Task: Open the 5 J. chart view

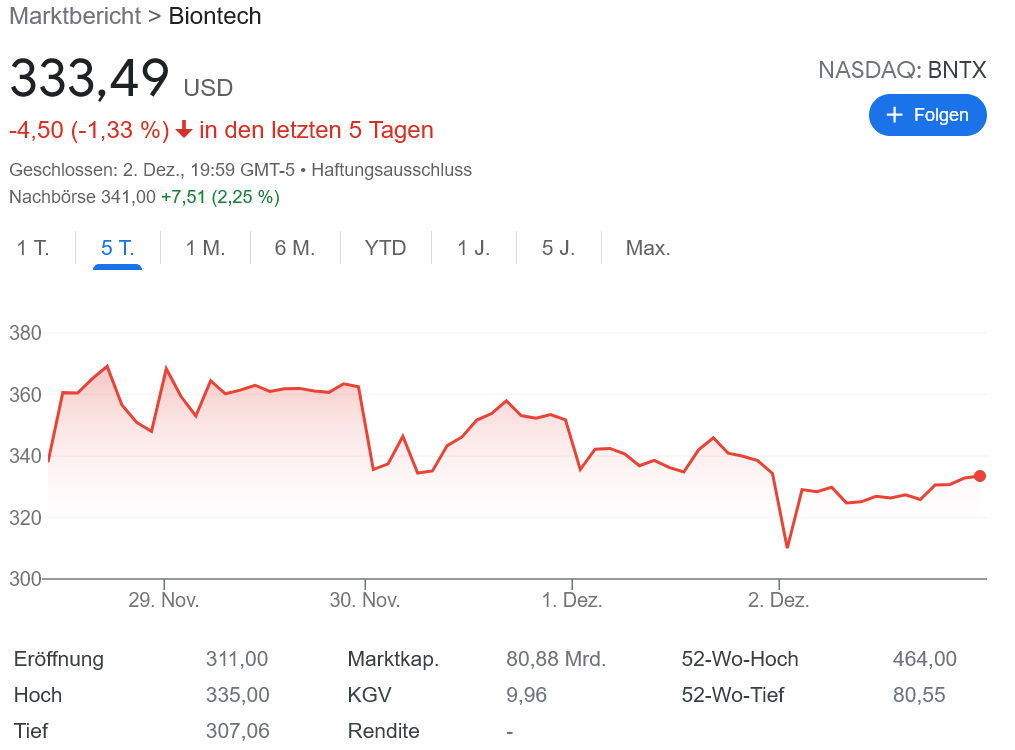Action: 558,248
